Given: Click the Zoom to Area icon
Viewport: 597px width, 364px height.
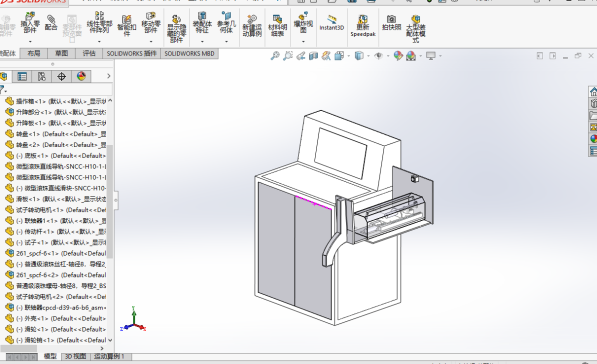Looking at the screenshot, I should (x=288, y=56).
